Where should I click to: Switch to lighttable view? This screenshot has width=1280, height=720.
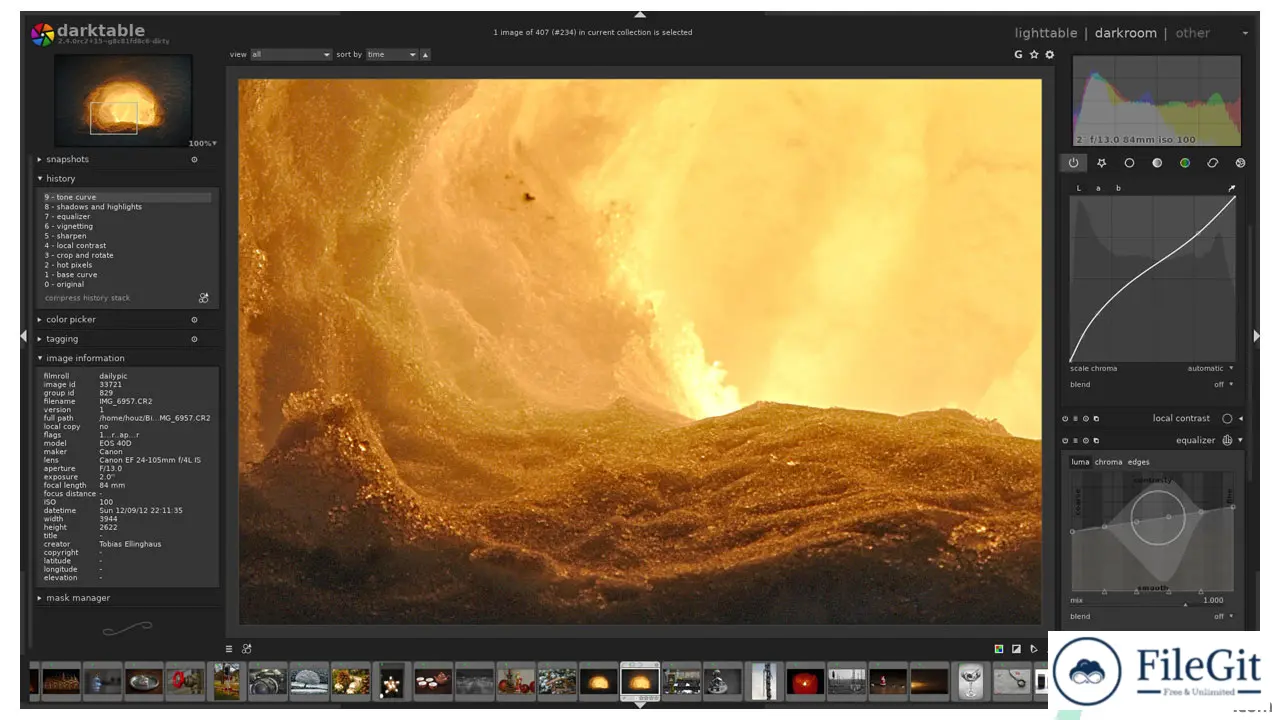pyautogui.click(x=1046, y=33)
